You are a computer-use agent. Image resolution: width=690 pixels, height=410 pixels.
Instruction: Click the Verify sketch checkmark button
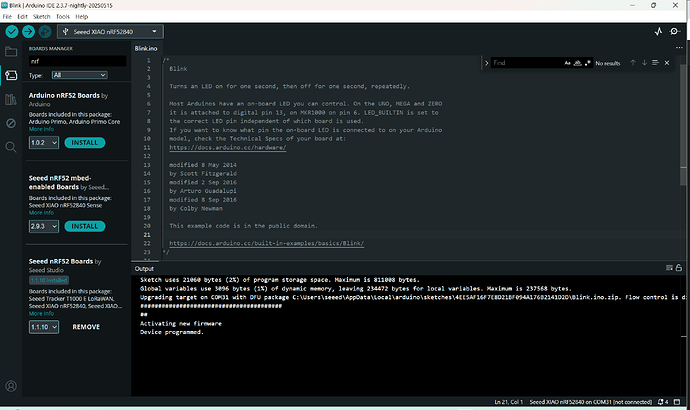(12, 32)
